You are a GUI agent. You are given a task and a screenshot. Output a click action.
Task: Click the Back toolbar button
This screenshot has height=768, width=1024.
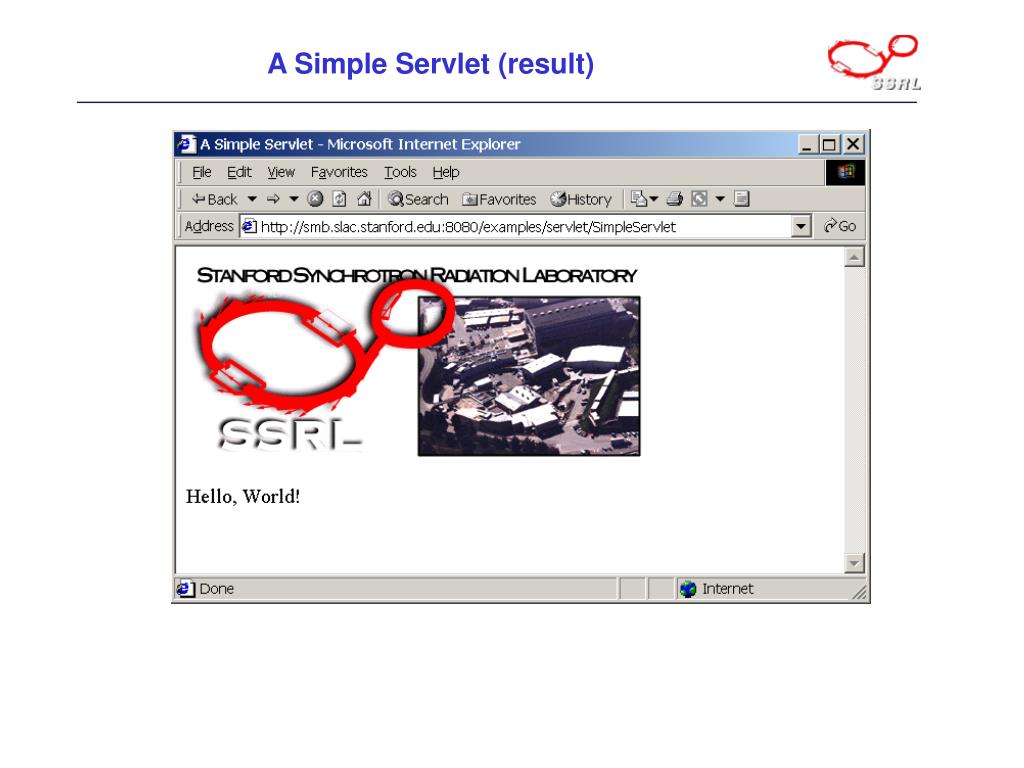pos(214,199)
